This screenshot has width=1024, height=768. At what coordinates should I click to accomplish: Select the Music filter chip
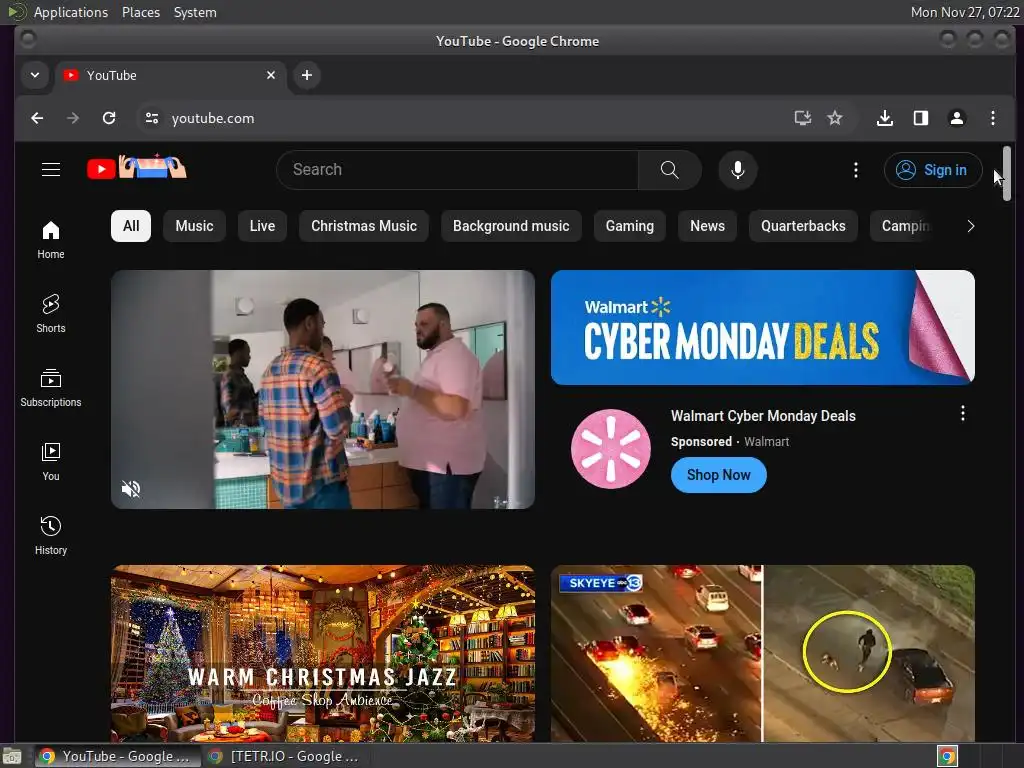point(194,226)
